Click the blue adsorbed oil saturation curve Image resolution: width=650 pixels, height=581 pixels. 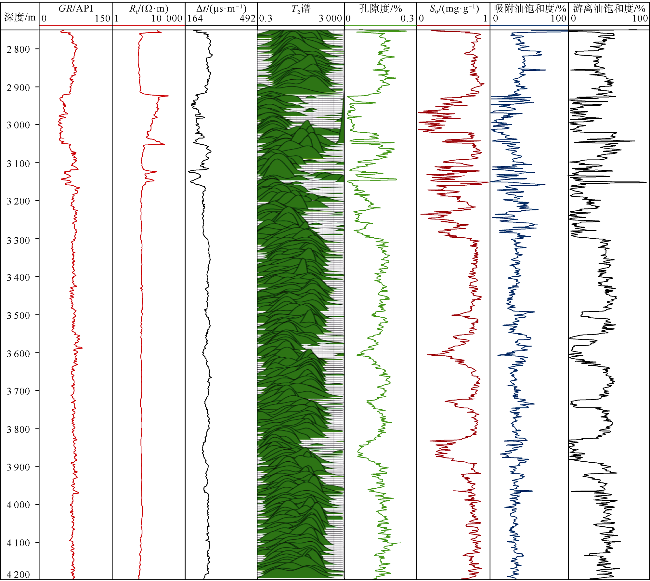516,300
